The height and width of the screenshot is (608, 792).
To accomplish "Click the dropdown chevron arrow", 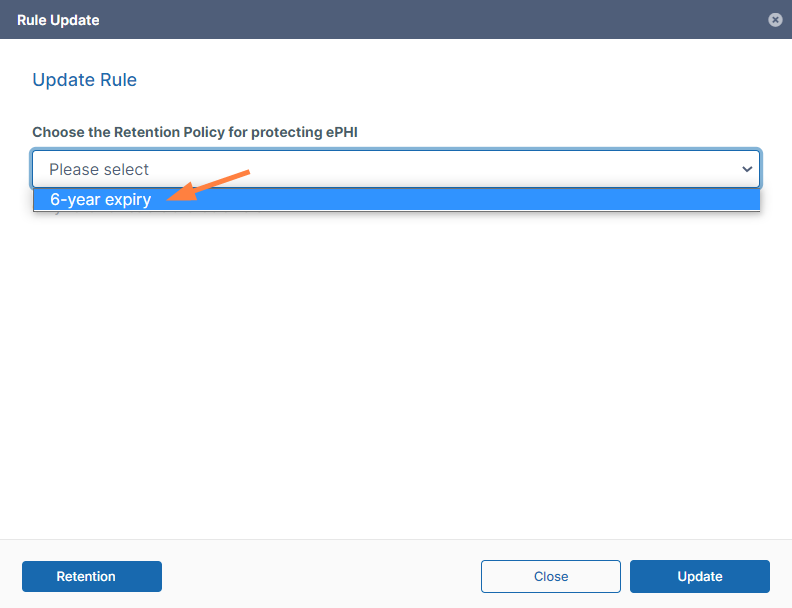I will [x=747, y=170].
